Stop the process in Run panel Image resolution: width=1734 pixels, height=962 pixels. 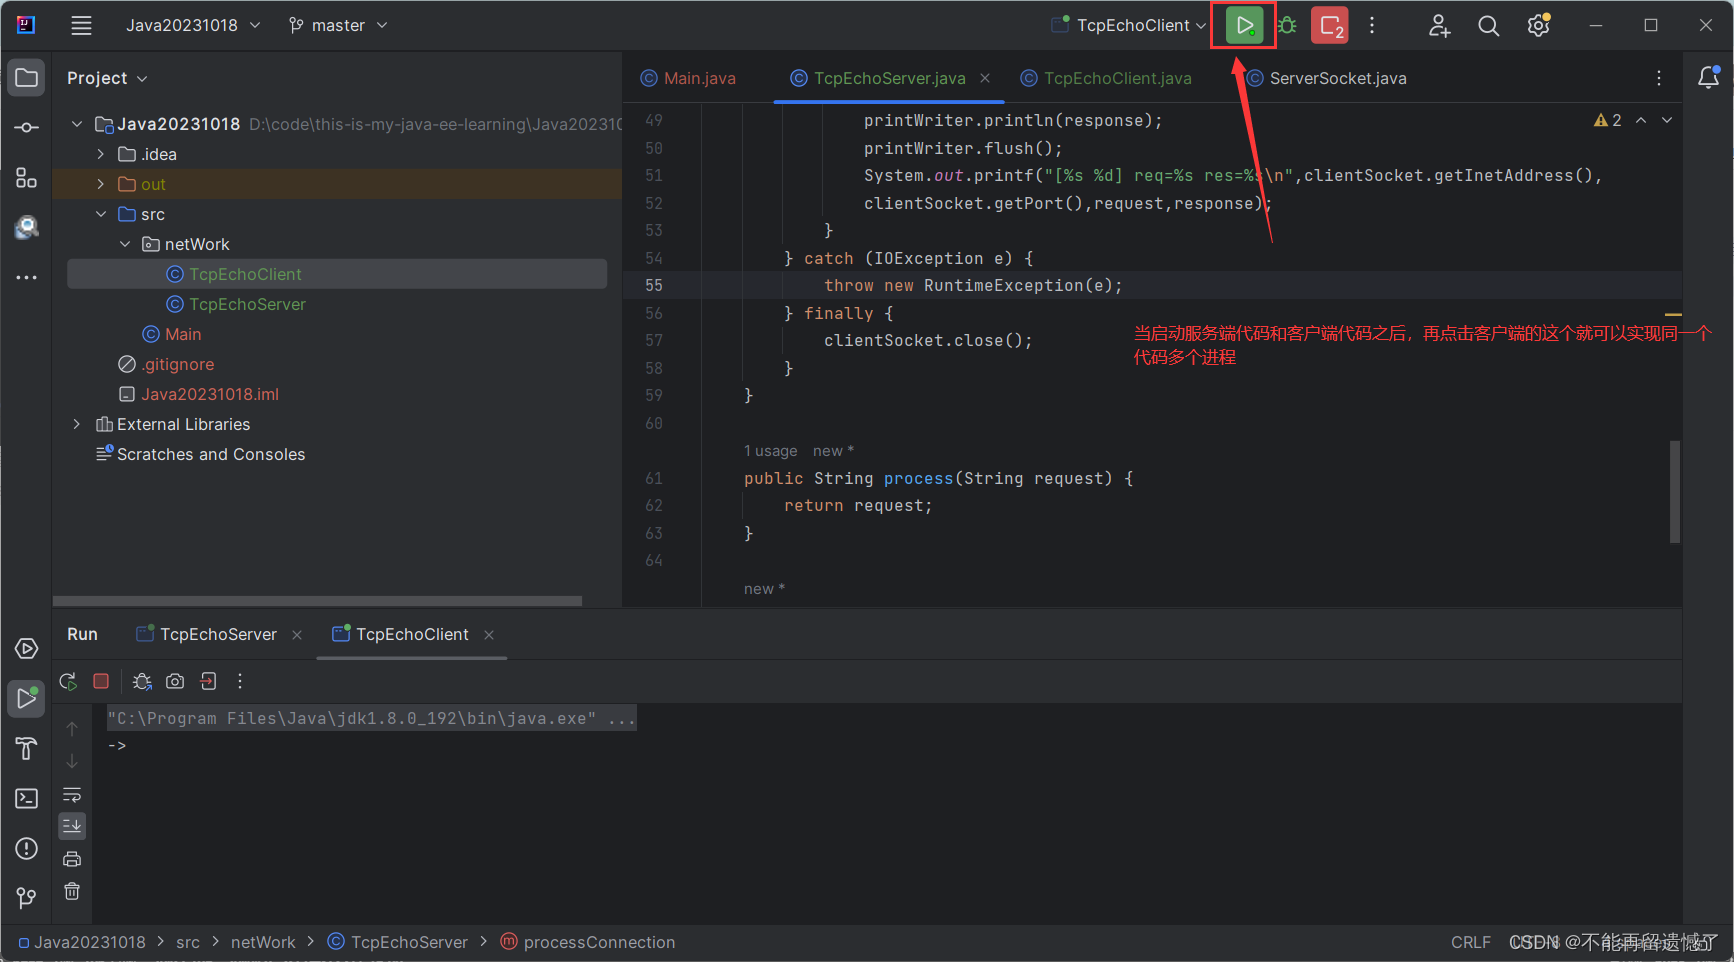[x=101, y=681]
